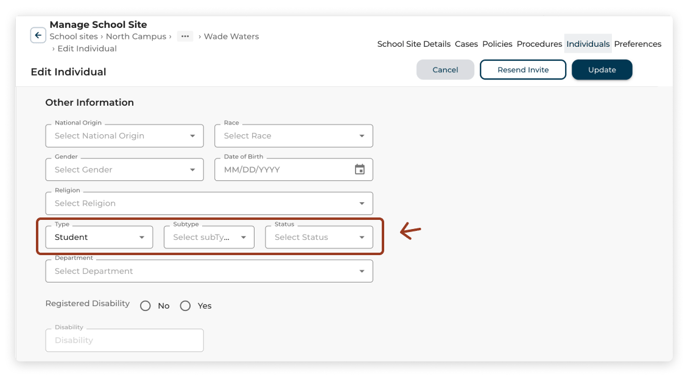Viewport: 688px width, 376px height.
Task: Open the Gender dropdown
Action: (x=125, y=170)
